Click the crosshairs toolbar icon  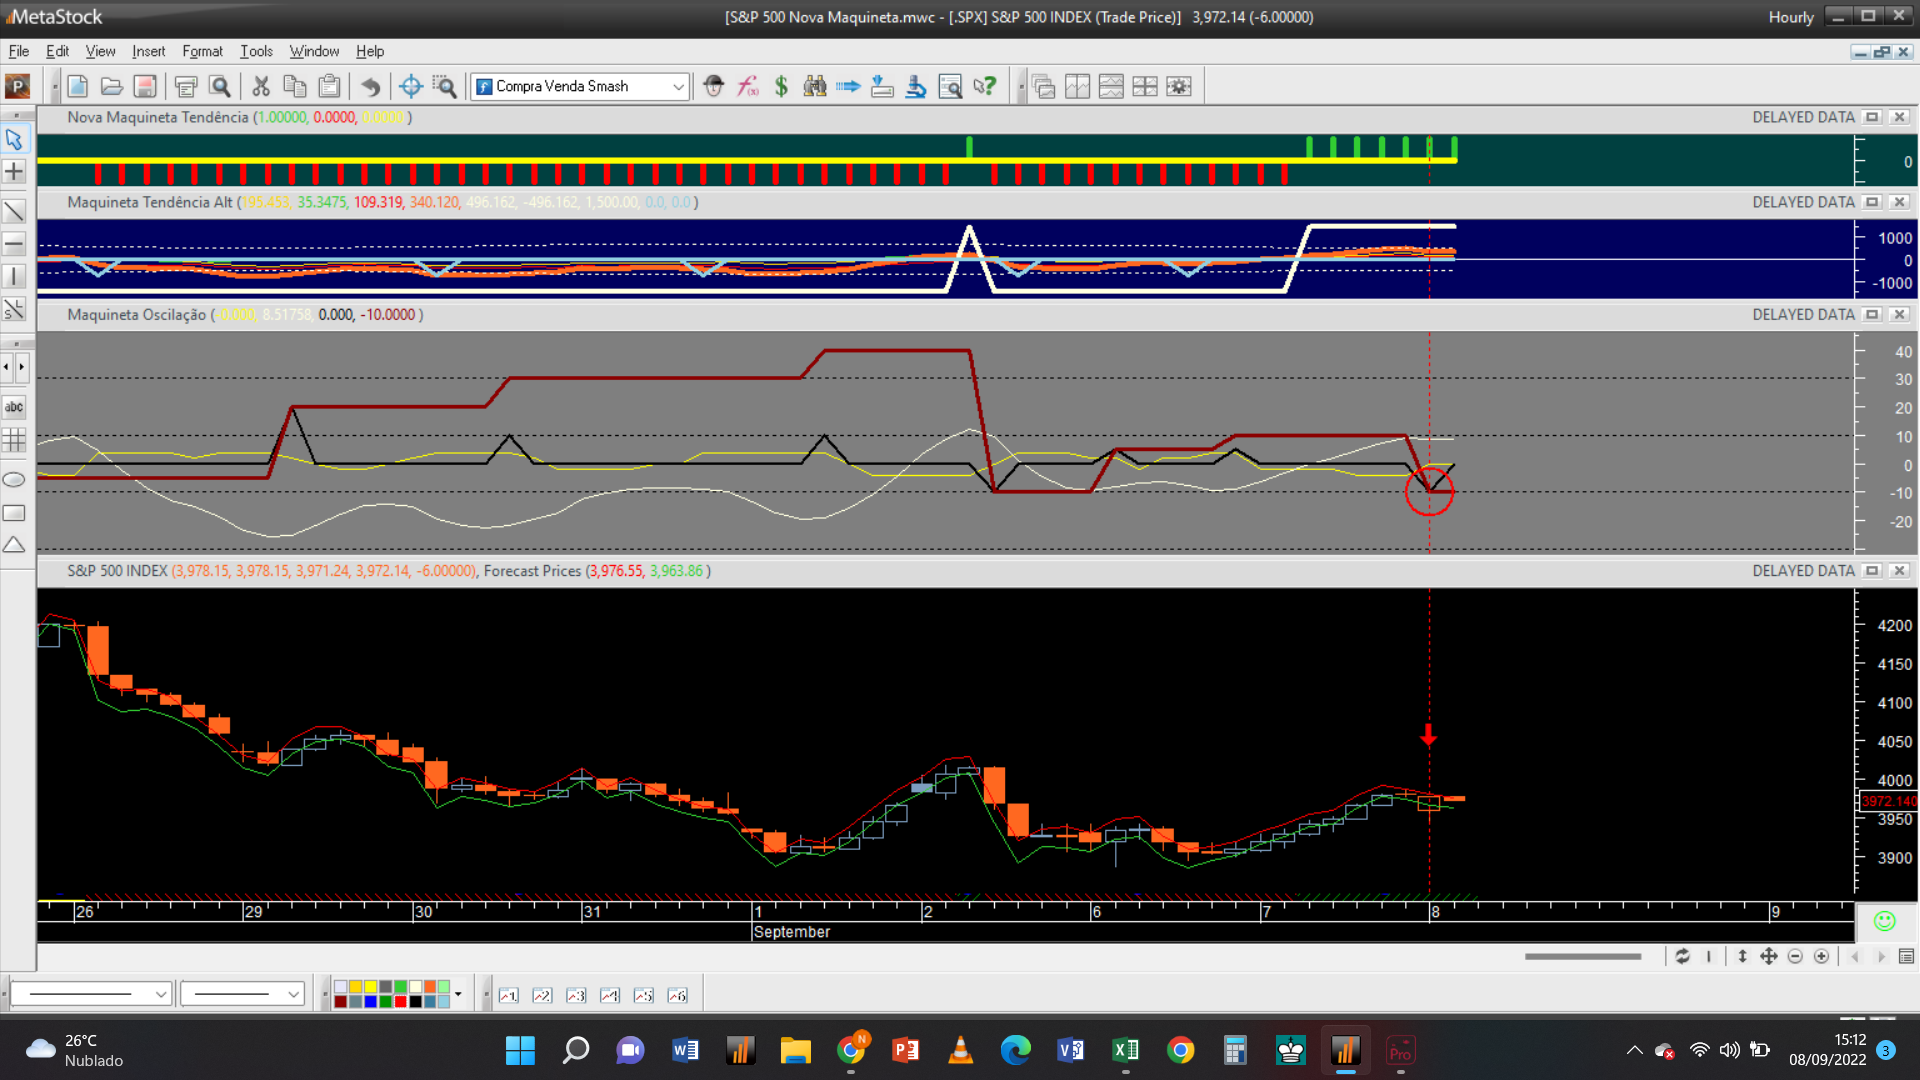pyautogui.click(x=410, y=87)
